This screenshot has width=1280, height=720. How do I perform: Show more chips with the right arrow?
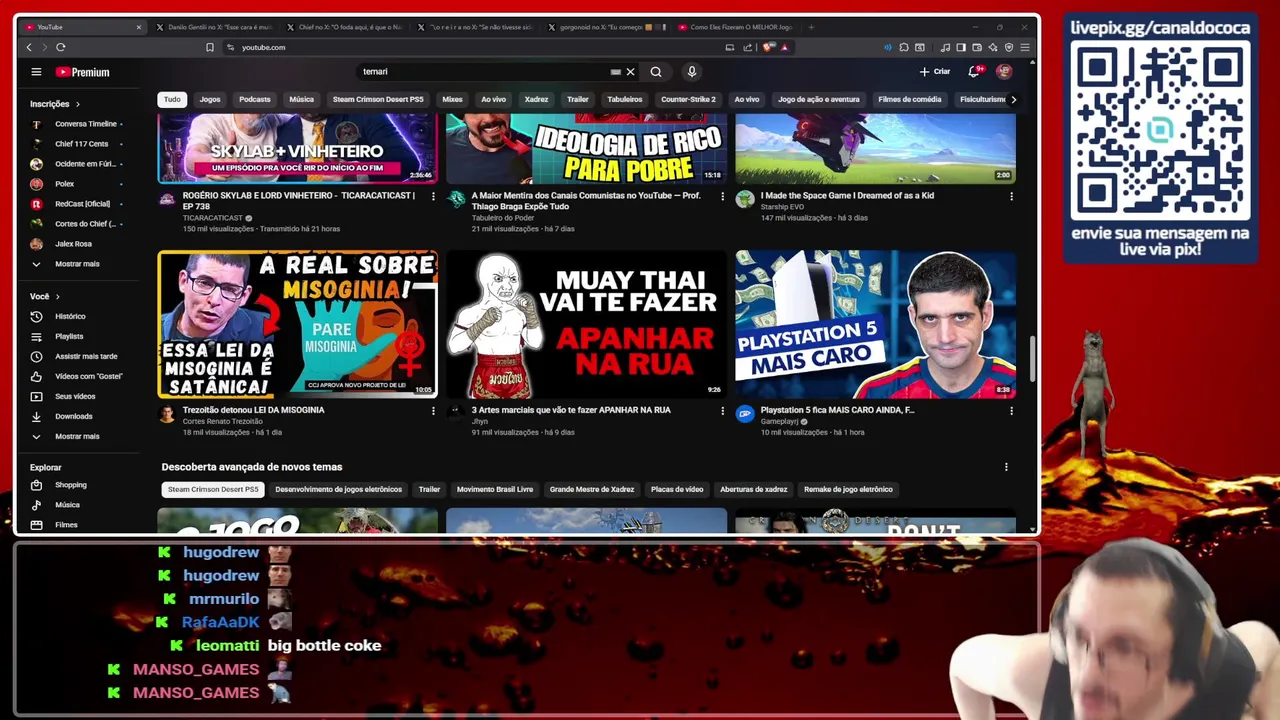coord(1013,99)
